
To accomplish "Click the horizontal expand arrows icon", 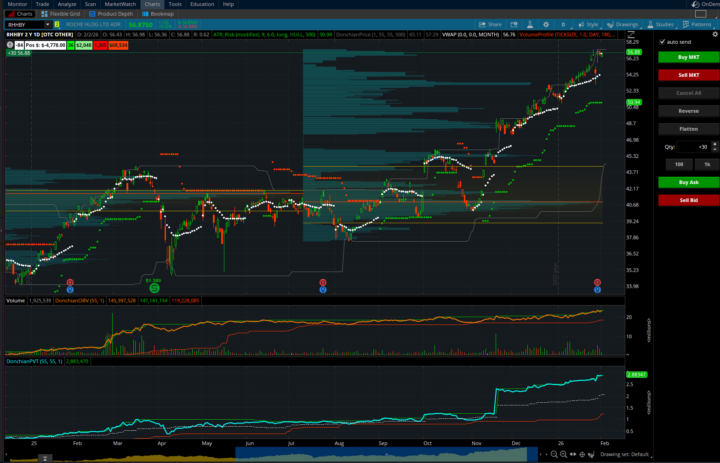I will click(573, 454).
